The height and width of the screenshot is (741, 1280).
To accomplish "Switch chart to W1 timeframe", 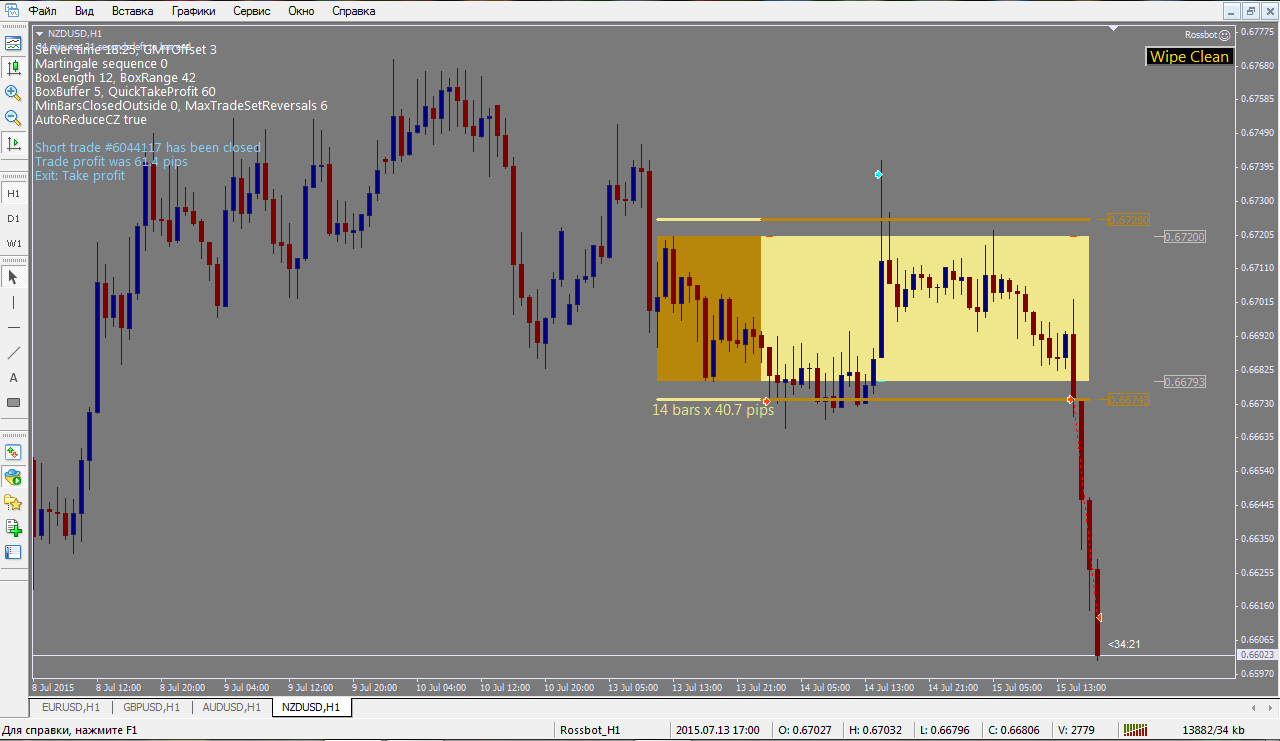I will click(13, 243).
